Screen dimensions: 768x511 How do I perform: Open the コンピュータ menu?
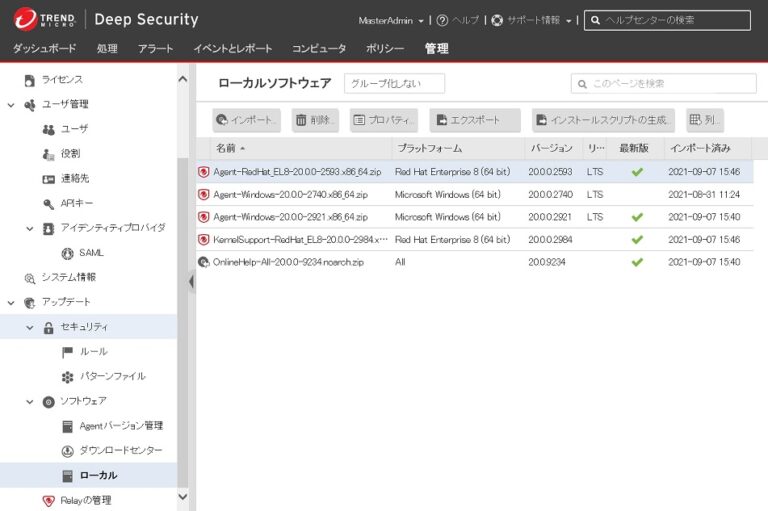[319, 49]
